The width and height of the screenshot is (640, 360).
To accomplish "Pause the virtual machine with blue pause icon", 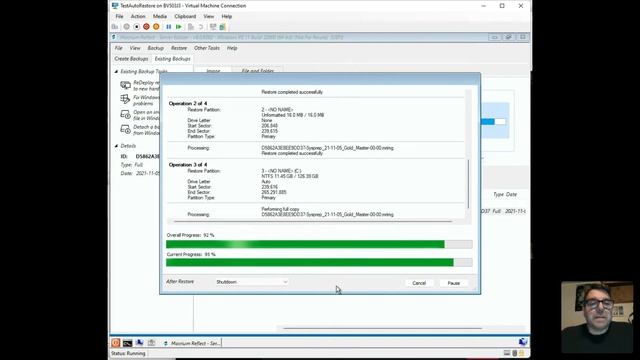I will point(169,27).
